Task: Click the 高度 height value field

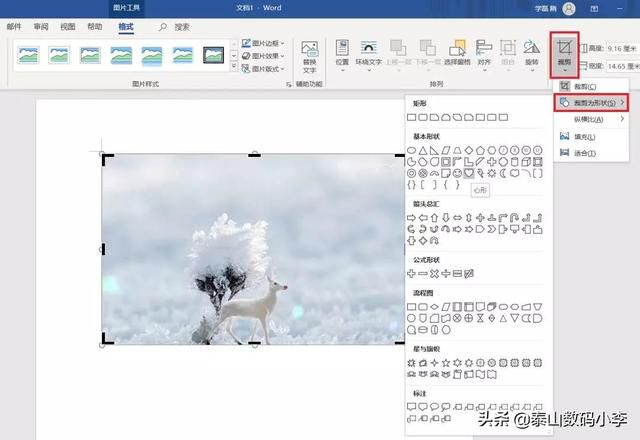Action: coord(622,49)
